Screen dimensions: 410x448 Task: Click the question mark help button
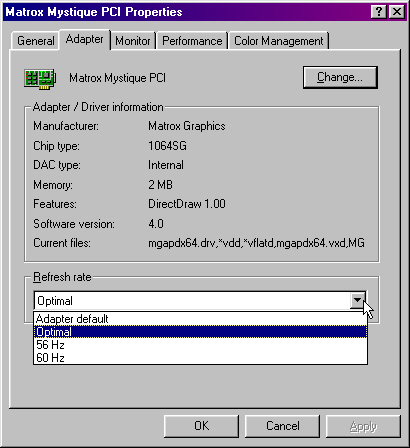click(x=379, y=12)
